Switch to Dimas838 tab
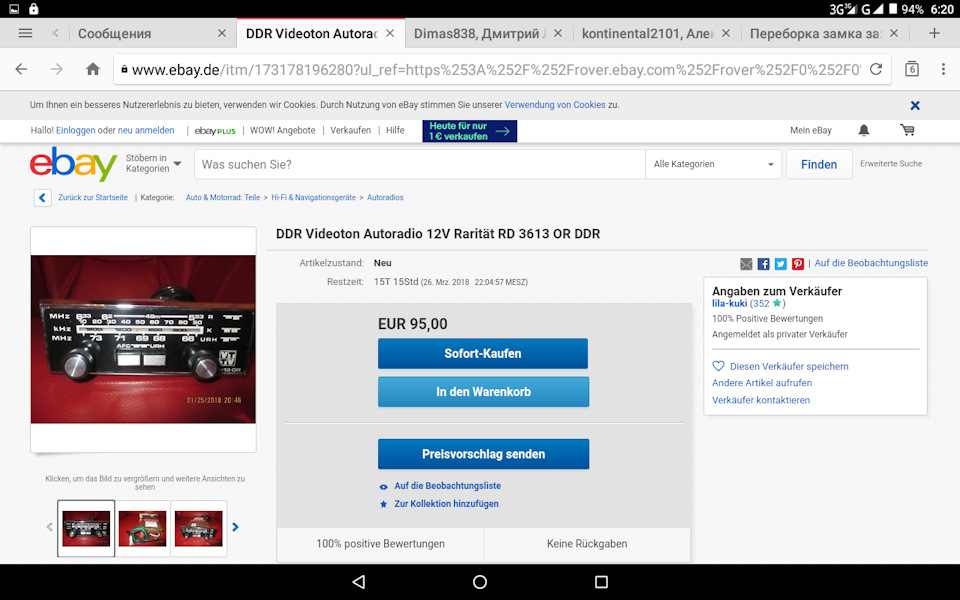 (479, 34)
